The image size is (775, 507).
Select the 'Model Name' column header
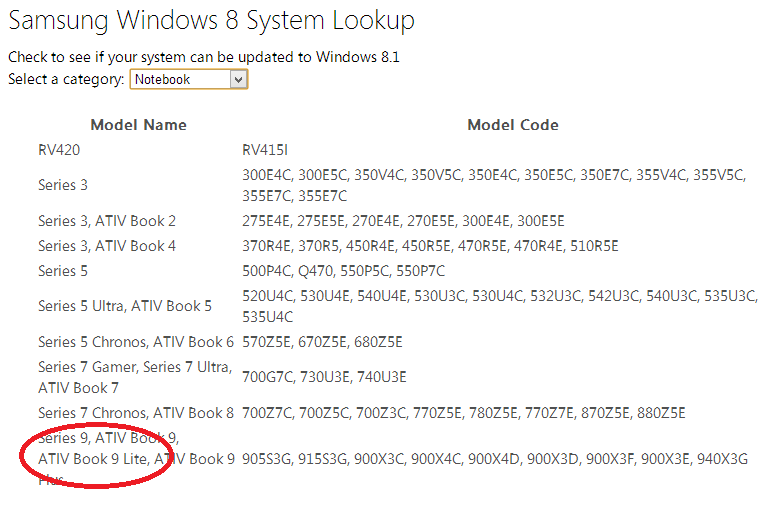pos(138,125)
